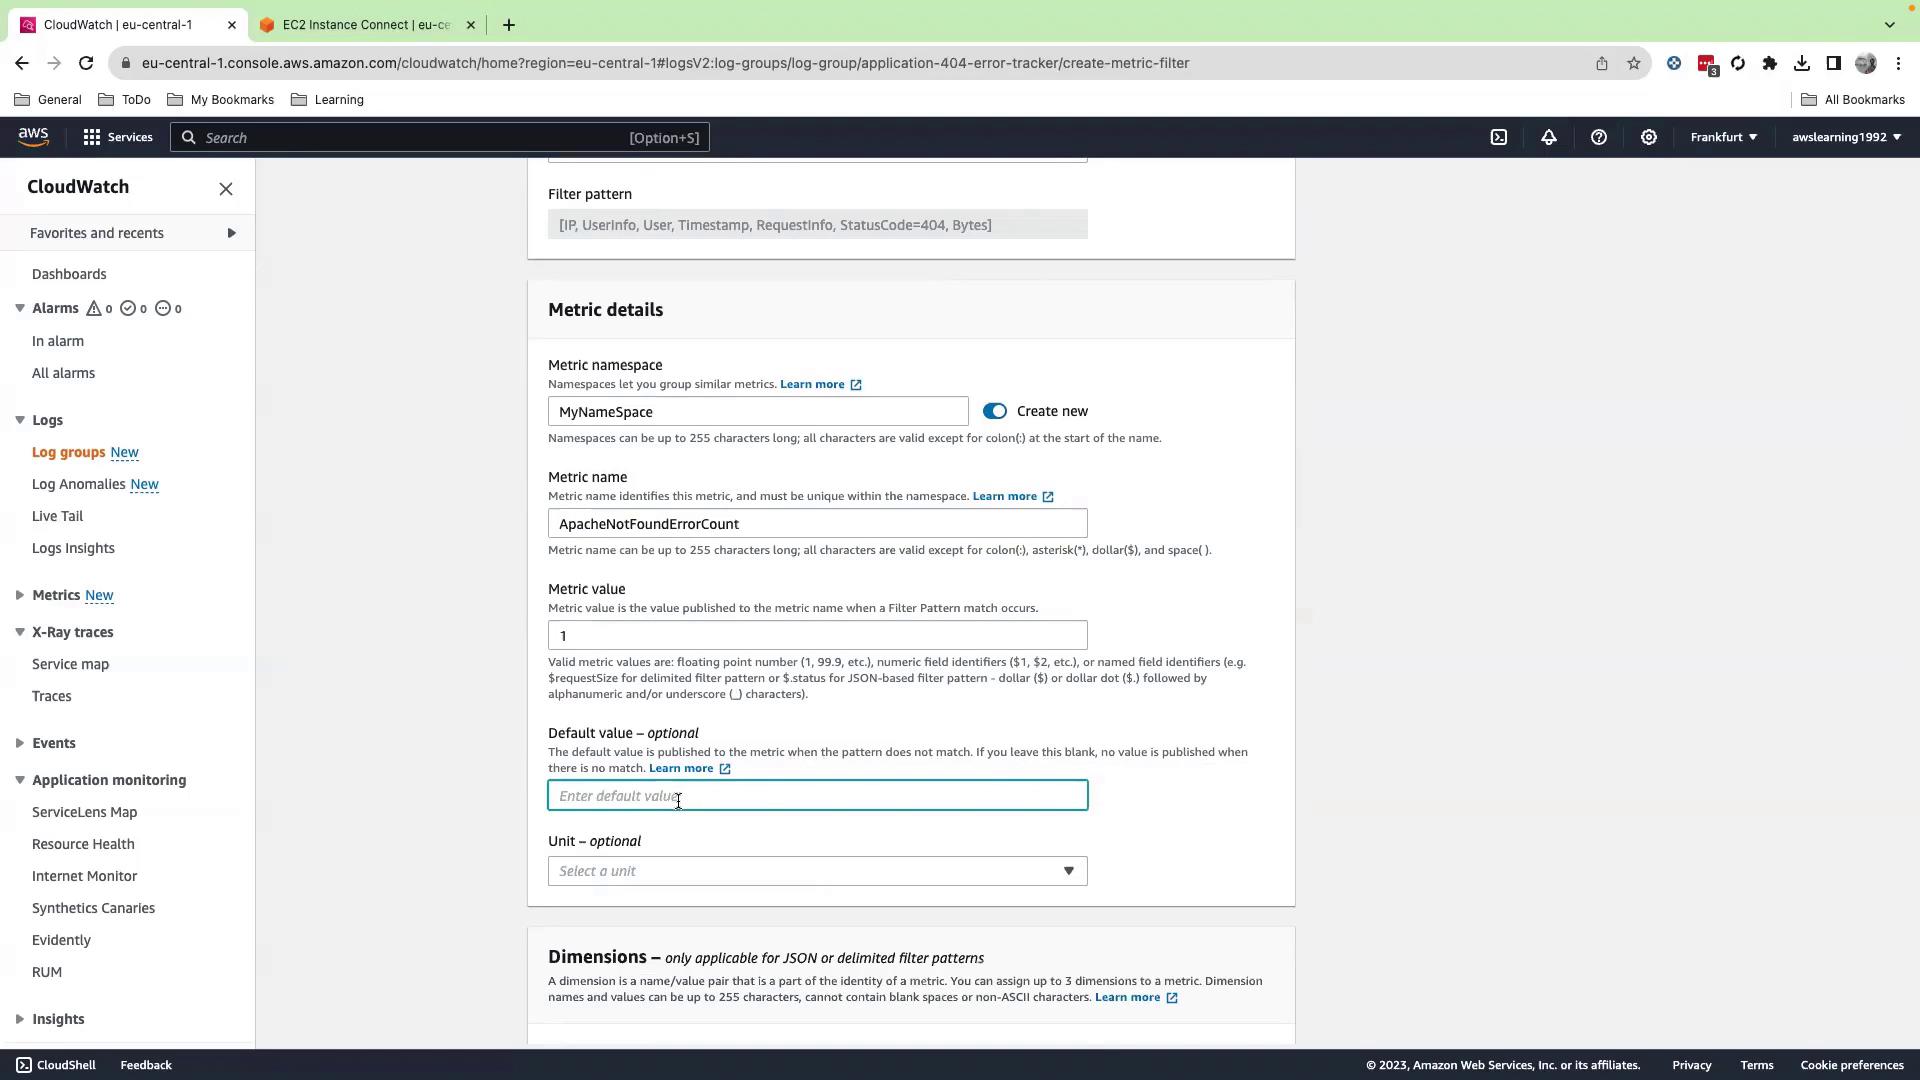
Task: Bookmark this page with the star icon
Action: click(1634, 63)
